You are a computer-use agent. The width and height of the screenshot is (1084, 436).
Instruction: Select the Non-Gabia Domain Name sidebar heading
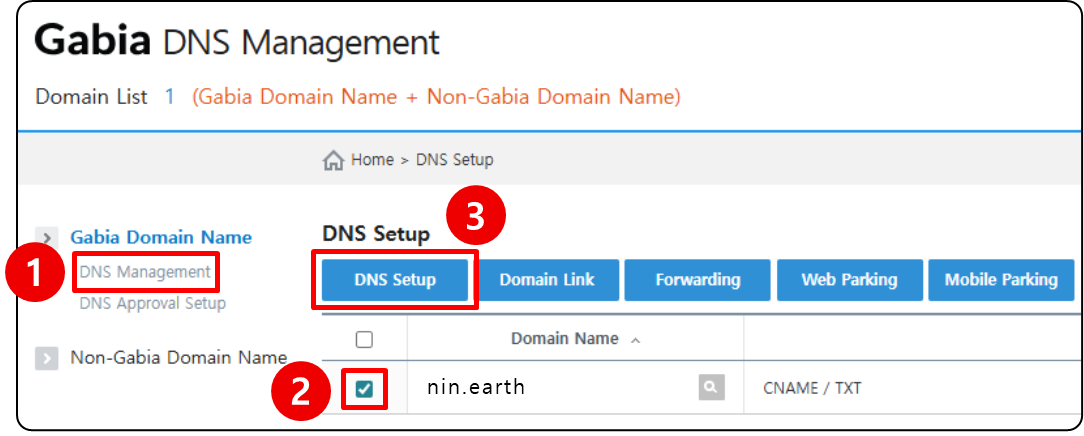coord(178,357)
